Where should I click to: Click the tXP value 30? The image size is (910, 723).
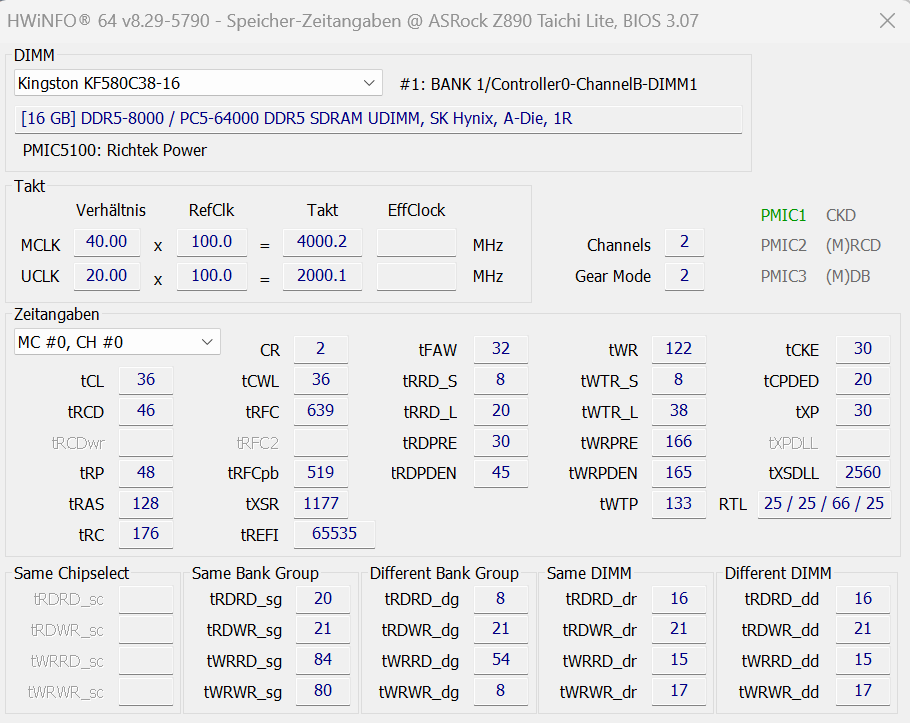(863, 411)
